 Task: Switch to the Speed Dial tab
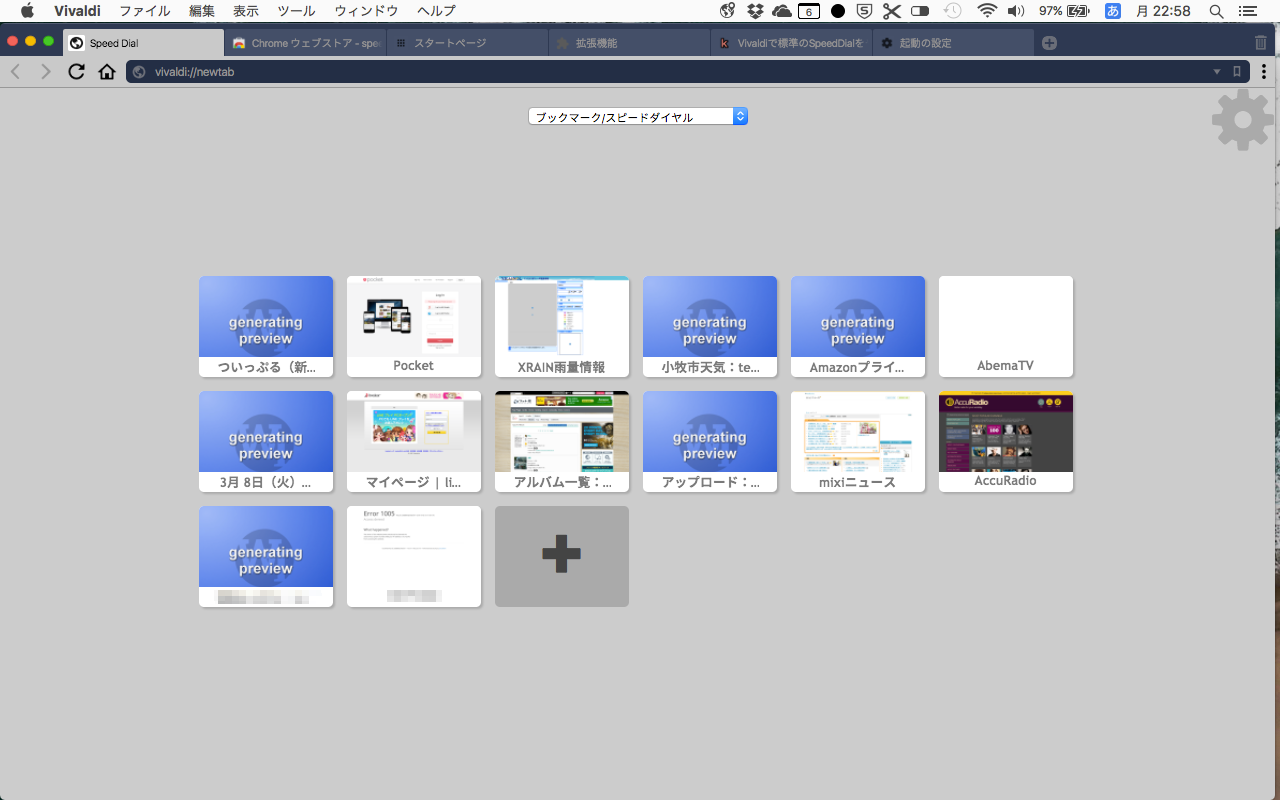tap(144, 43)
